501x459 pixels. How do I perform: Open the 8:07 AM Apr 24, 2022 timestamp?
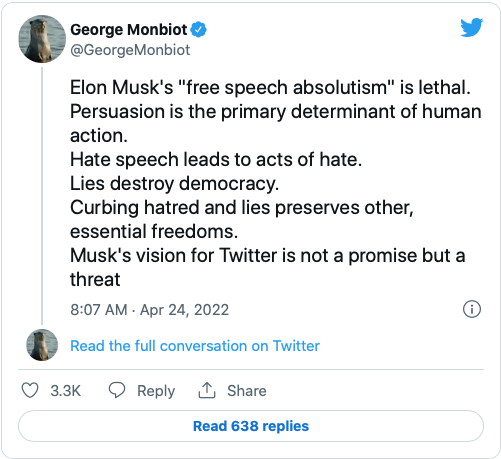coord(149,310)
